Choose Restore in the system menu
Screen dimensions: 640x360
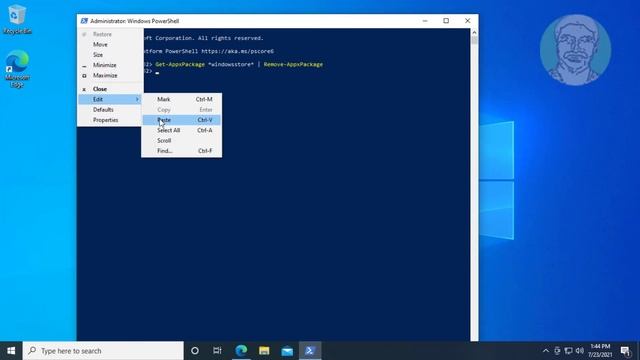coord(110,34)
